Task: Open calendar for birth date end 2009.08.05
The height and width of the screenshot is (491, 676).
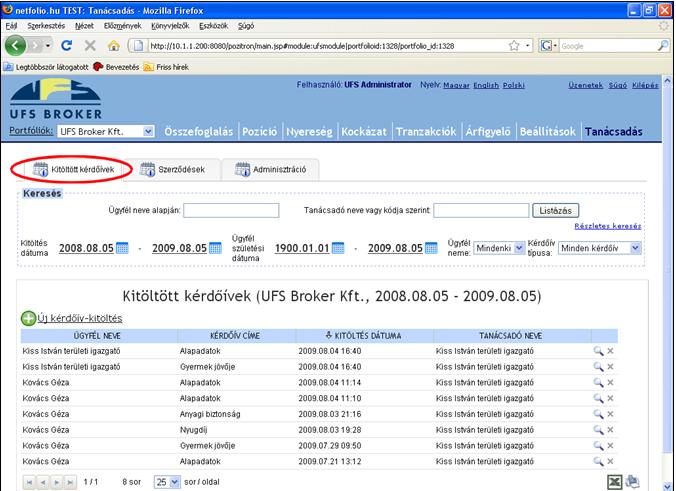Action: 431,248
